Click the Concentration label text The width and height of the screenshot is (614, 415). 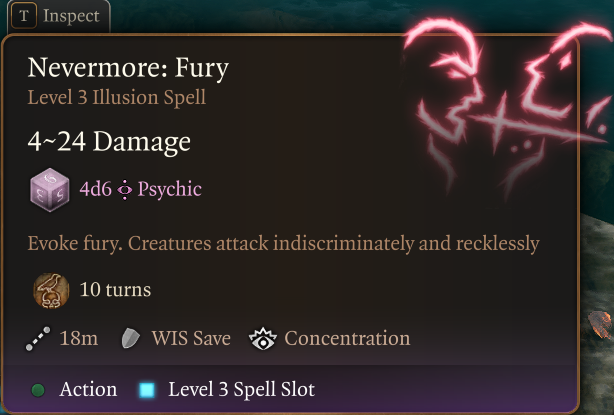[347, 338]
